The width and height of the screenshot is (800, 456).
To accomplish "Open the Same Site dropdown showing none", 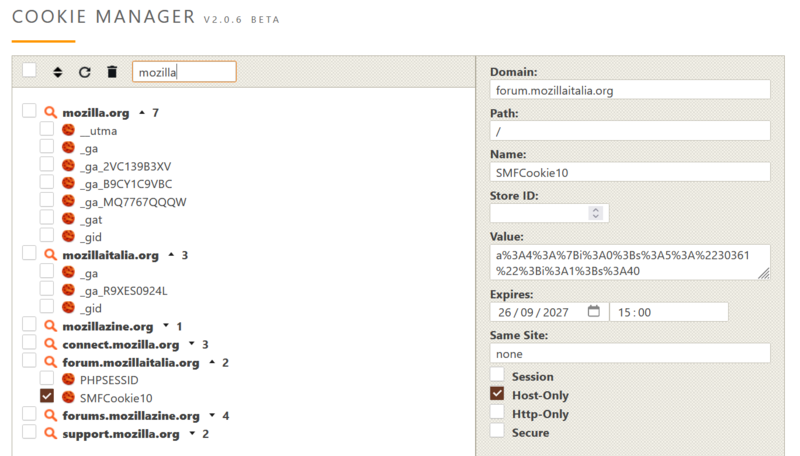I will pos(630,353).
